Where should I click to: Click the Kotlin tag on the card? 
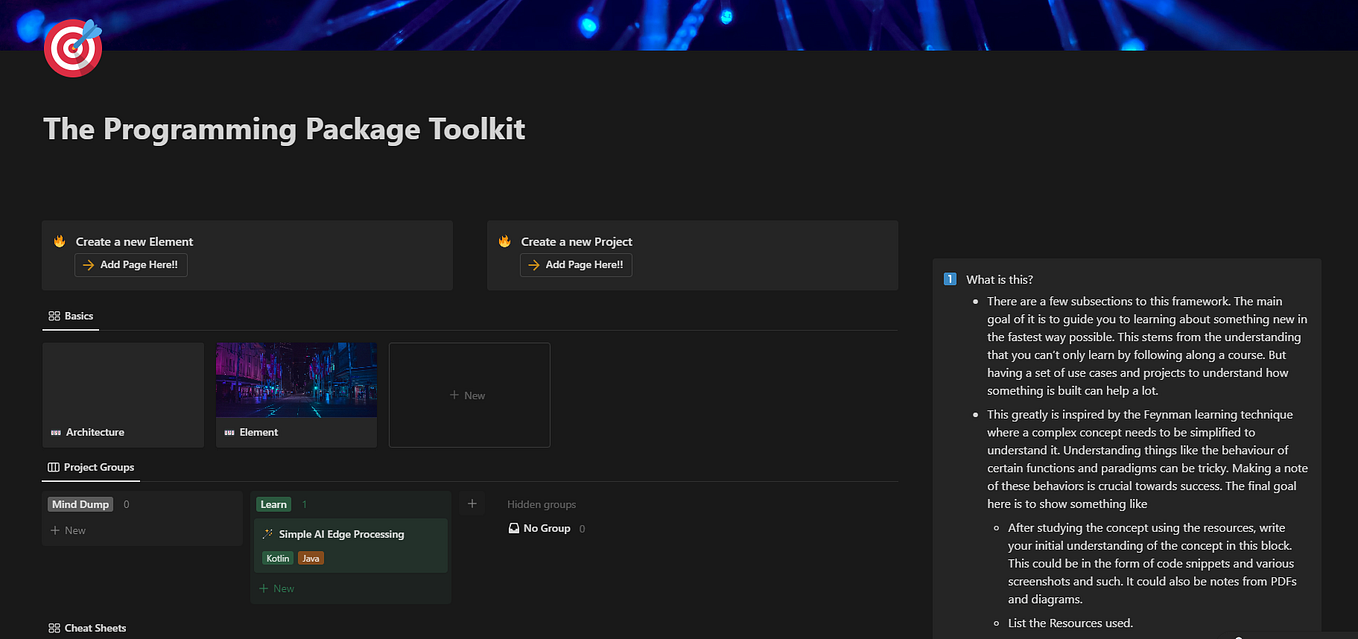[x=277, y=558]
